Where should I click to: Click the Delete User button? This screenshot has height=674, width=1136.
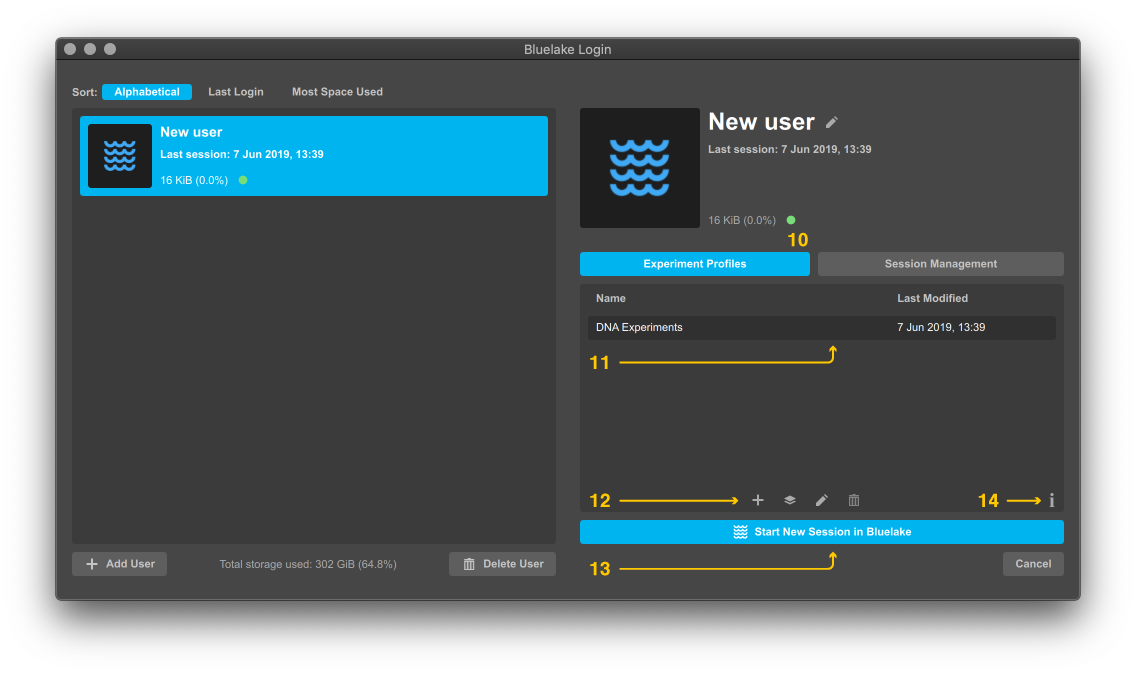click(502, 564)
